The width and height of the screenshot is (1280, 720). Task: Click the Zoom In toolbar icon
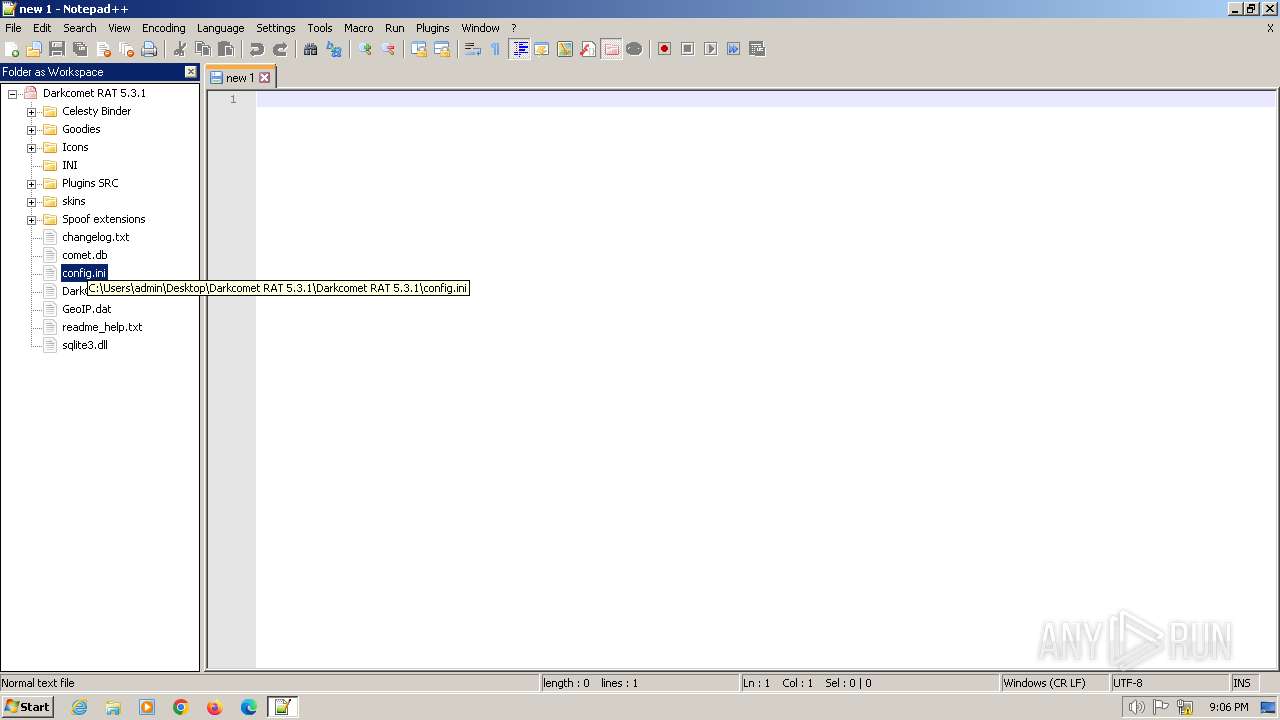pyautogui.click(x=365, y=49)
